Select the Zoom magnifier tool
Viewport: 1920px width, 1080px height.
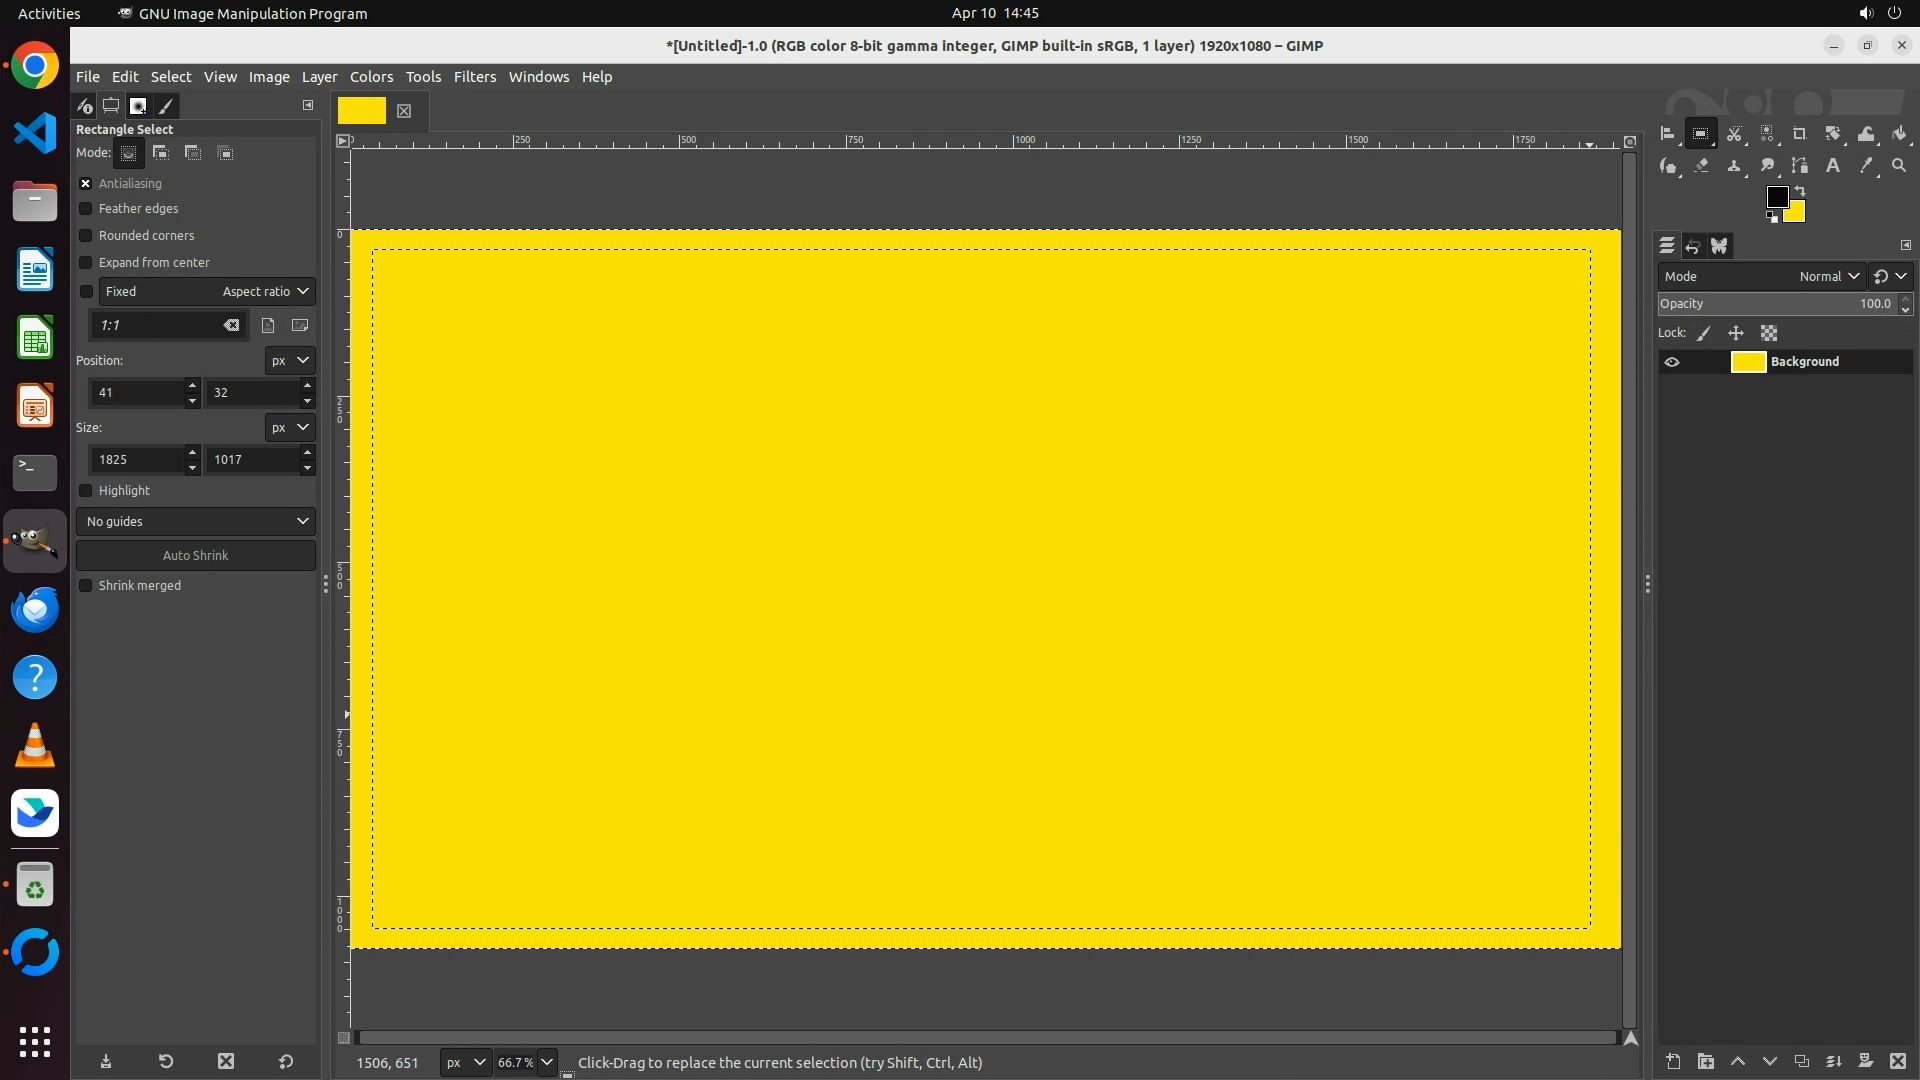[x=1899, y=166]
